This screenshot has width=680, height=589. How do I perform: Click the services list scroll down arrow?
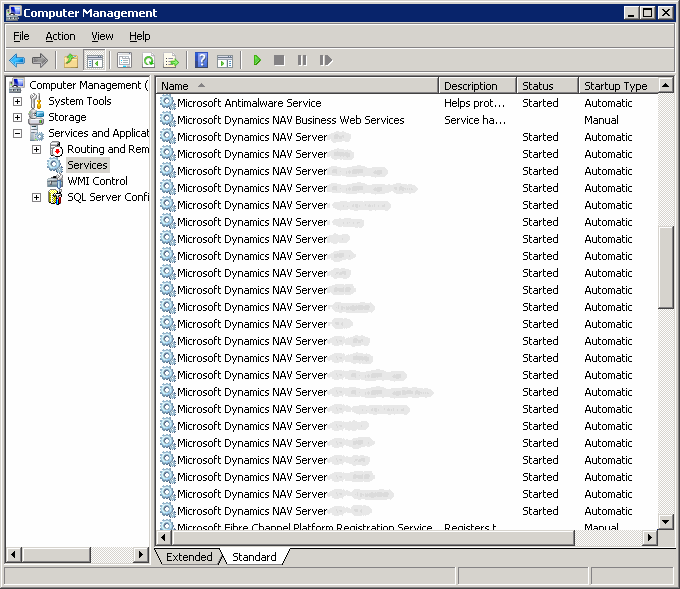[666, 522]
